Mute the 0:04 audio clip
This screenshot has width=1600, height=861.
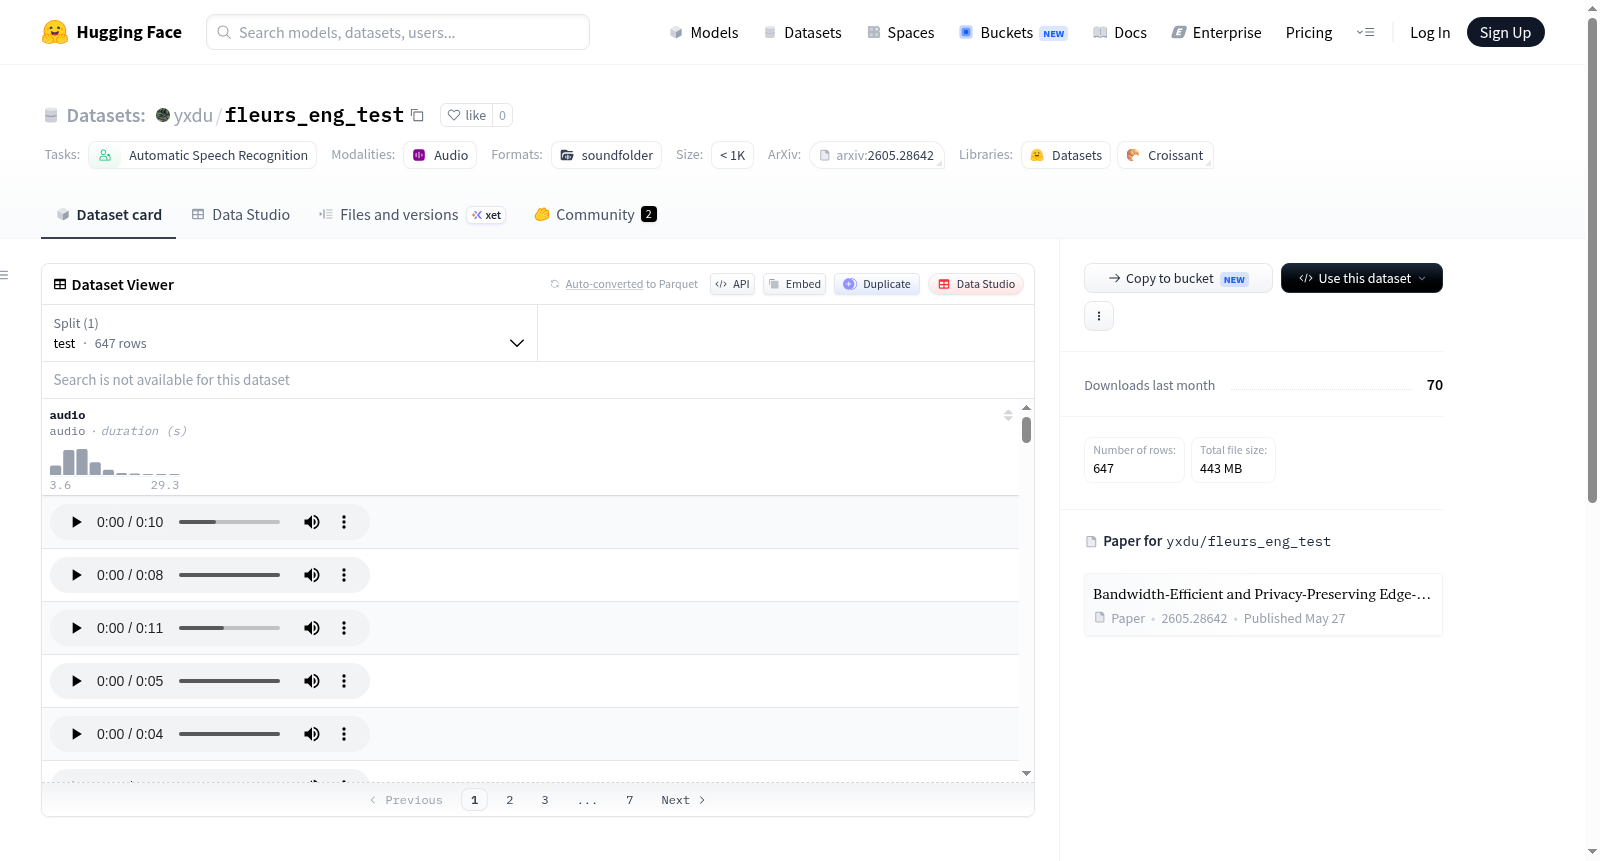[x=312, y=734]
